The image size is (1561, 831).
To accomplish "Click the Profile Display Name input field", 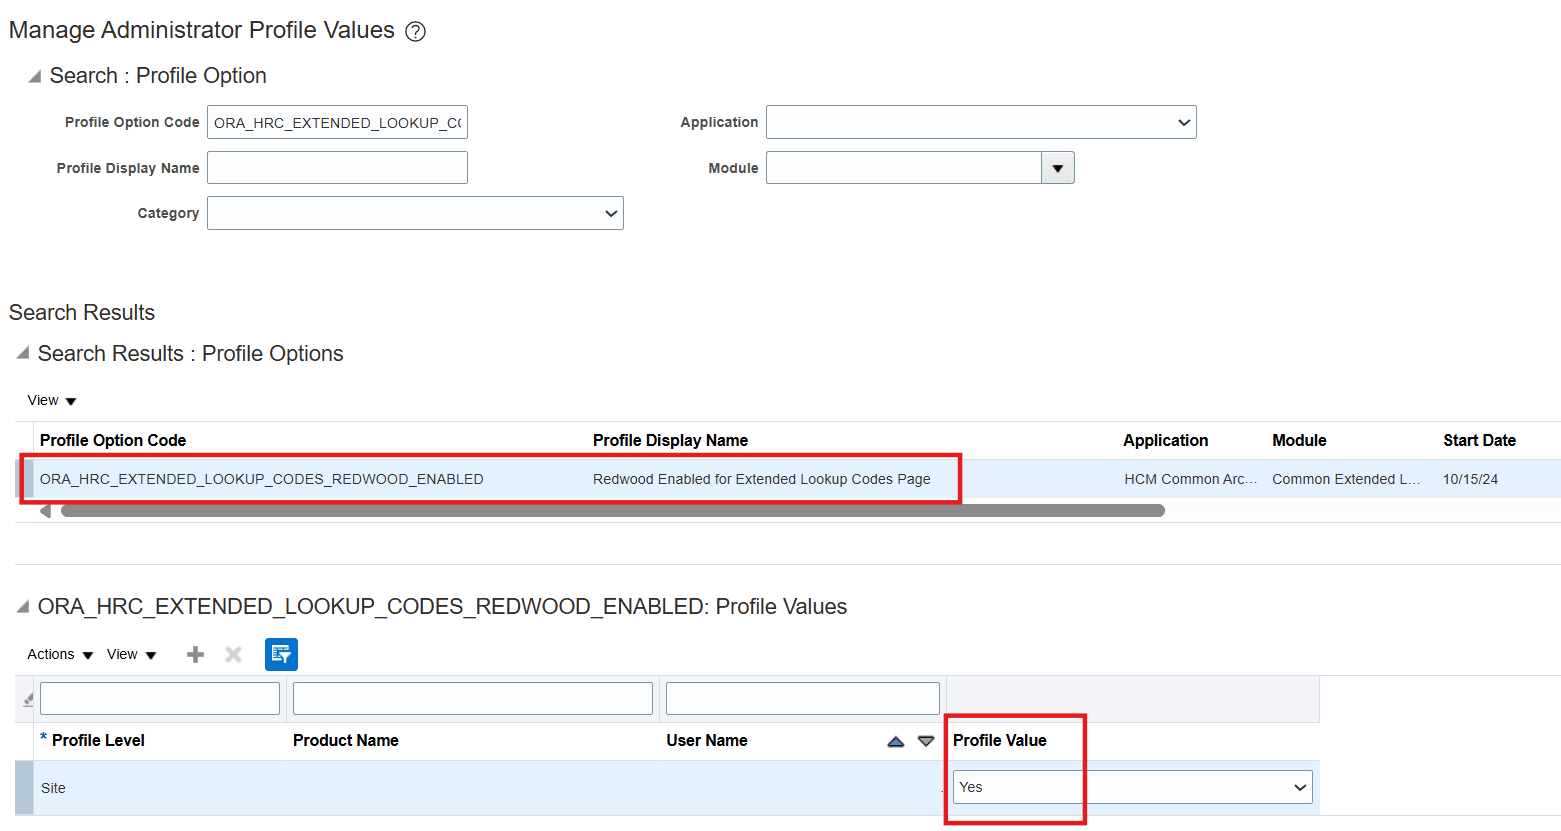I will click(337, 167).
